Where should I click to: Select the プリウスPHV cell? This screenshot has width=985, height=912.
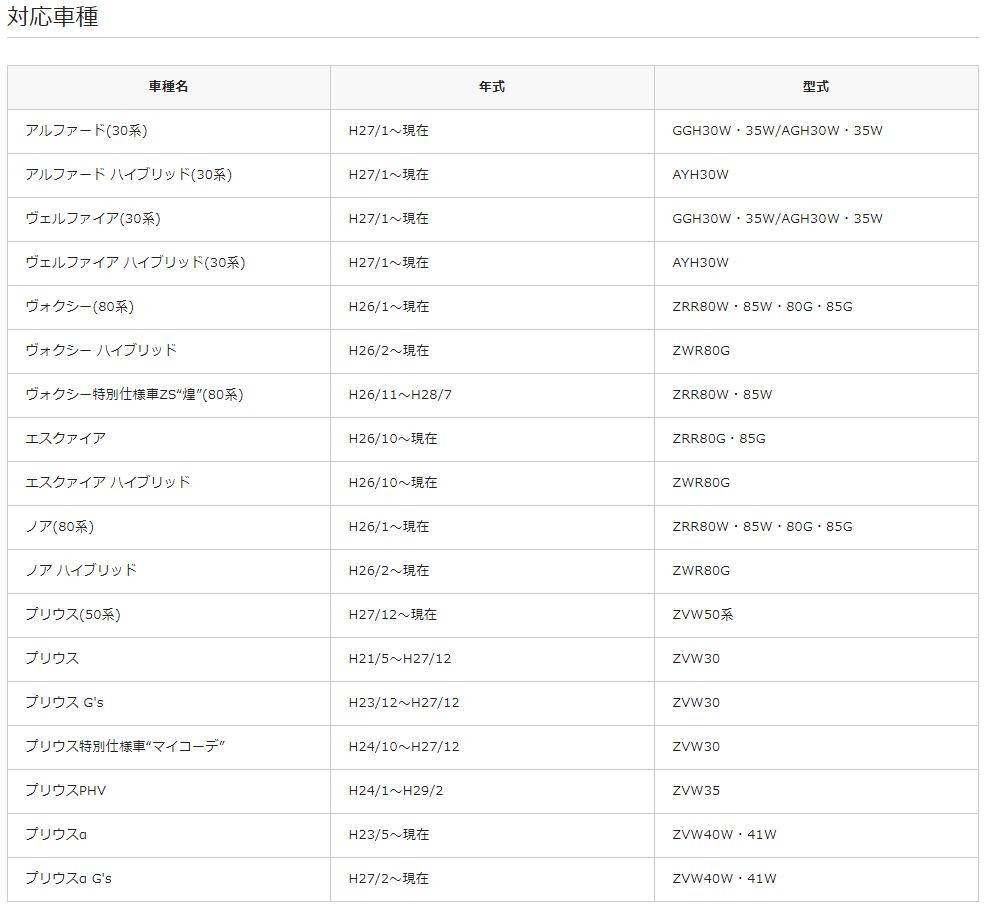(x=168, y=790)
